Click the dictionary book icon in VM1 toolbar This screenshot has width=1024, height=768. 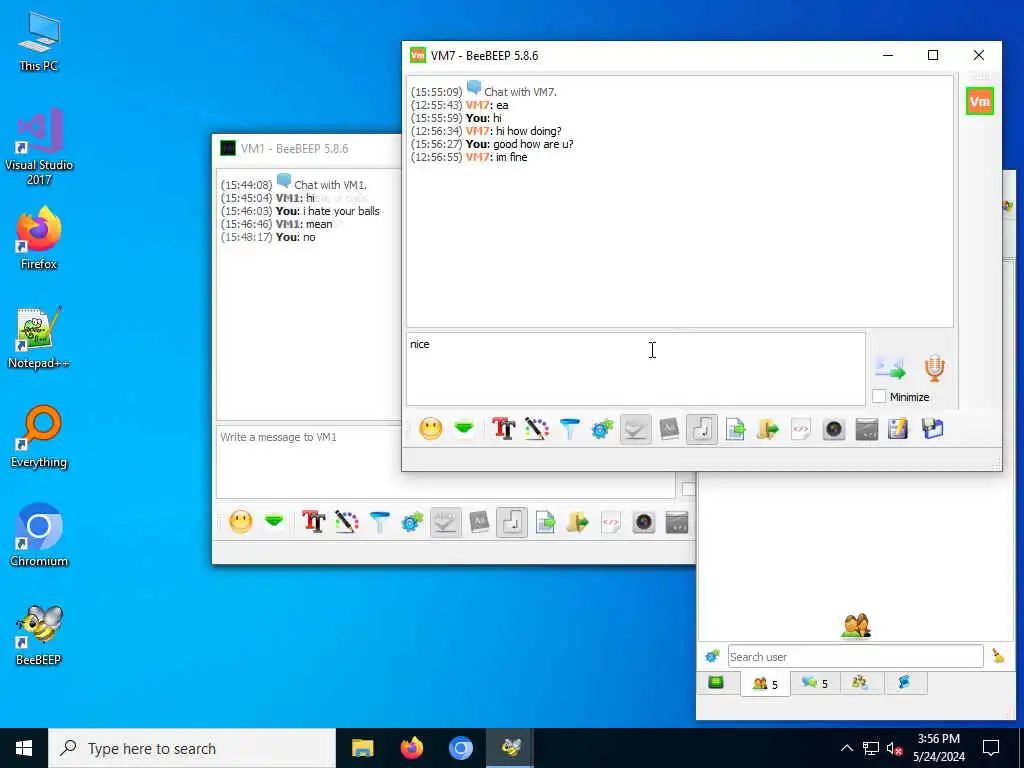pos(479,522)
